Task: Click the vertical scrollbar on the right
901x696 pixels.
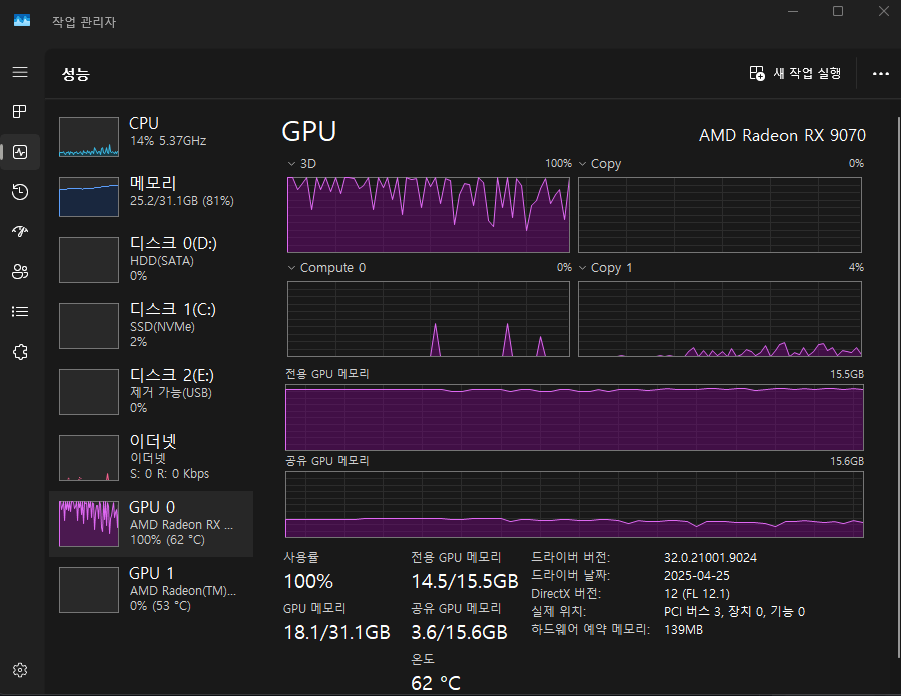Action: 898,386
